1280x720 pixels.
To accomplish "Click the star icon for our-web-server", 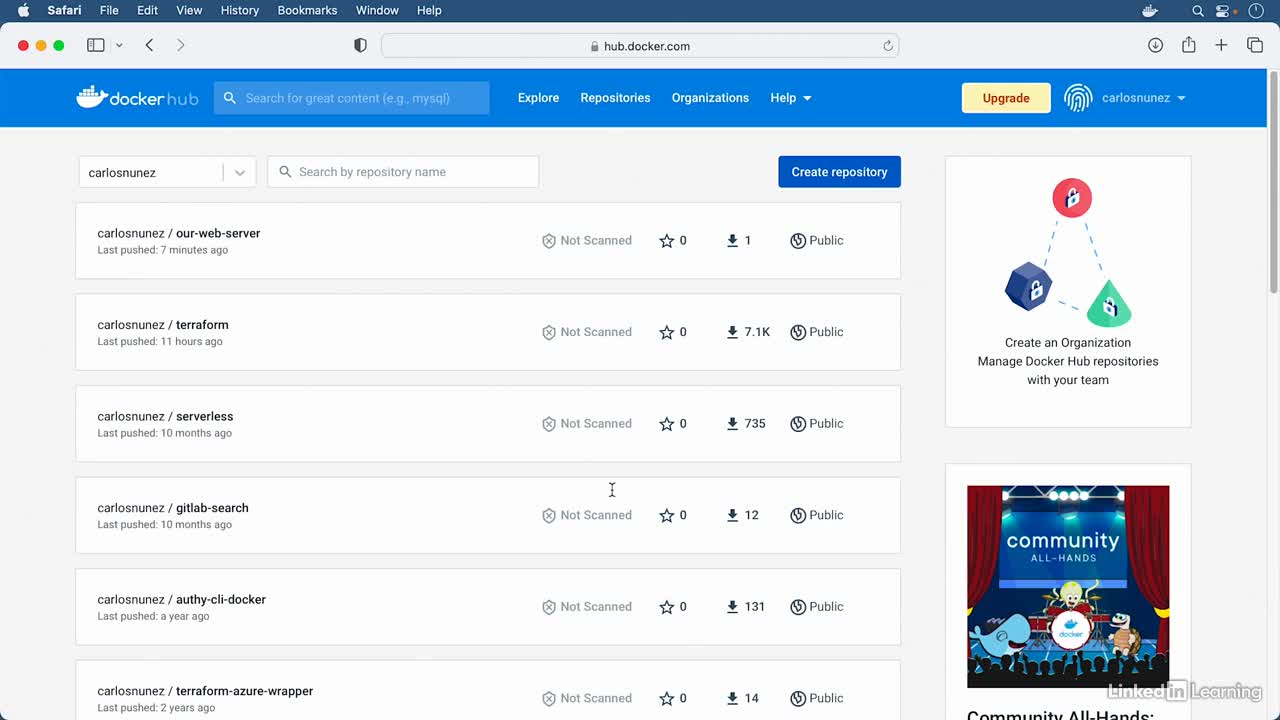I will tap(667, 241).
